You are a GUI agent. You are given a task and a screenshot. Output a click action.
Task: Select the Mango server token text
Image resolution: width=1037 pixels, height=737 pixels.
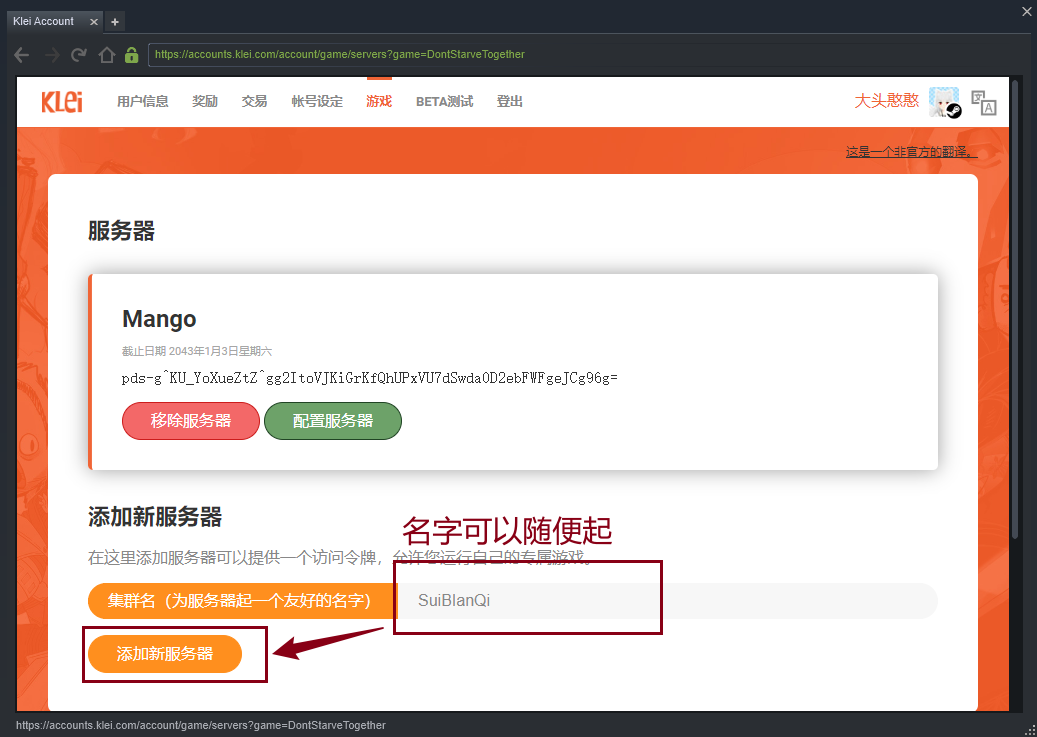(x=369, y=378)
